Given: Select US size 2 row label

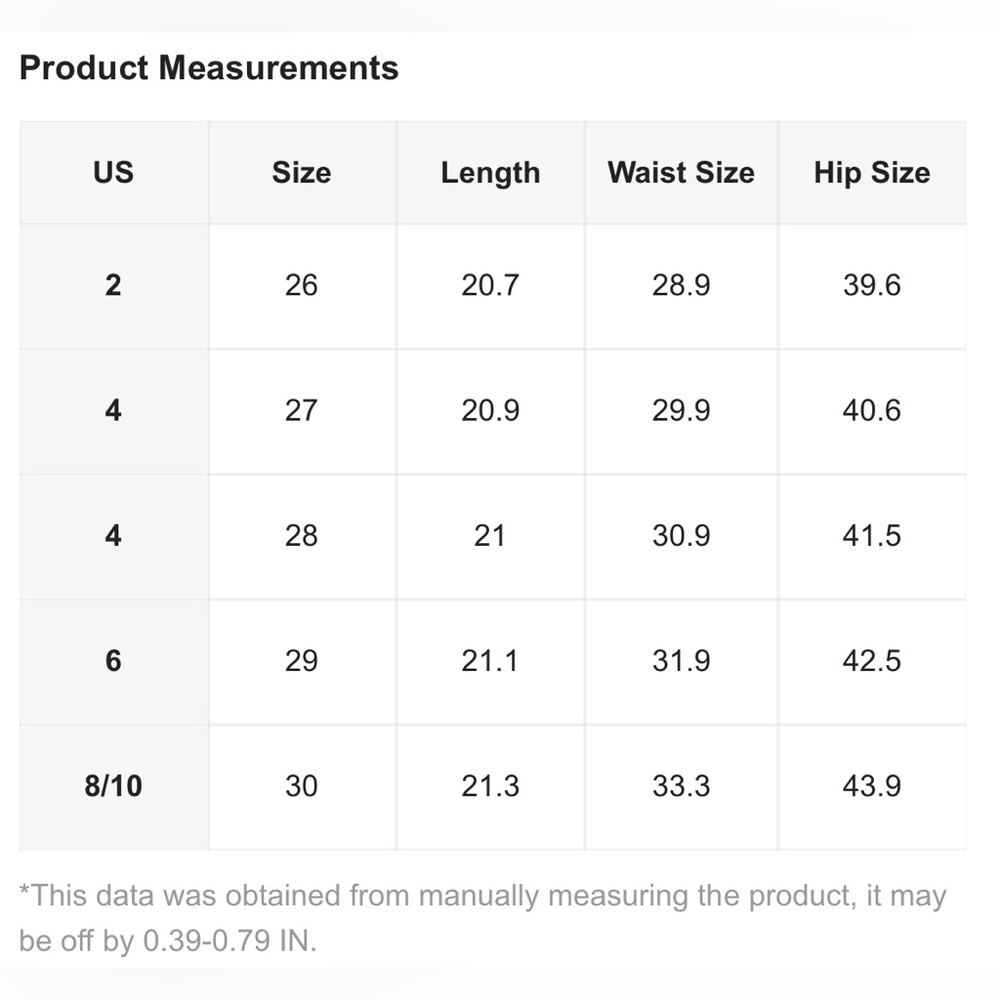Looking at the screenshot, I should (114, 286).
